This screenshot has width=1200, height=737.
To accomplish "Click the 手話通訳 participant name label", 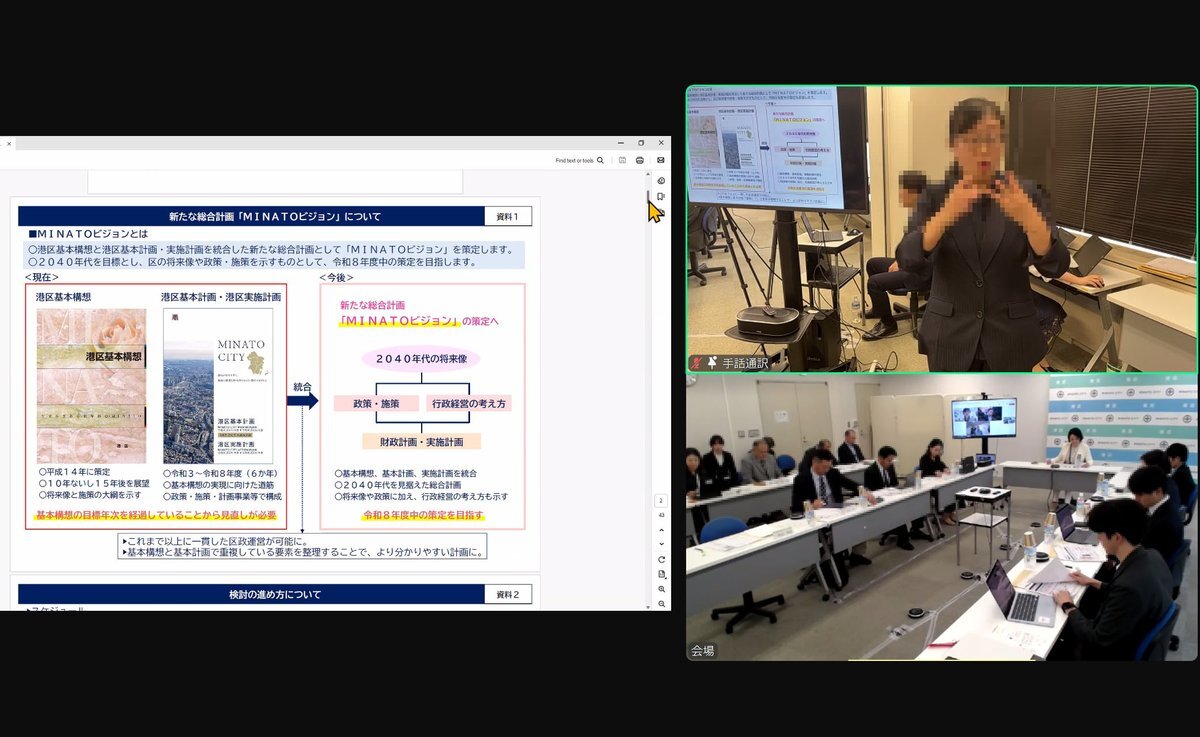I will (x=744, y=363).
